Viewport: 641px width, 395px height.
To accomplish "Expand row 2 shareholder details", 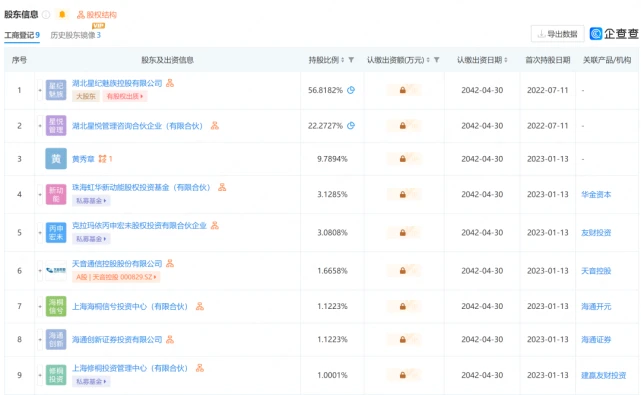I will pyautogui.click(x=40, y=126).
